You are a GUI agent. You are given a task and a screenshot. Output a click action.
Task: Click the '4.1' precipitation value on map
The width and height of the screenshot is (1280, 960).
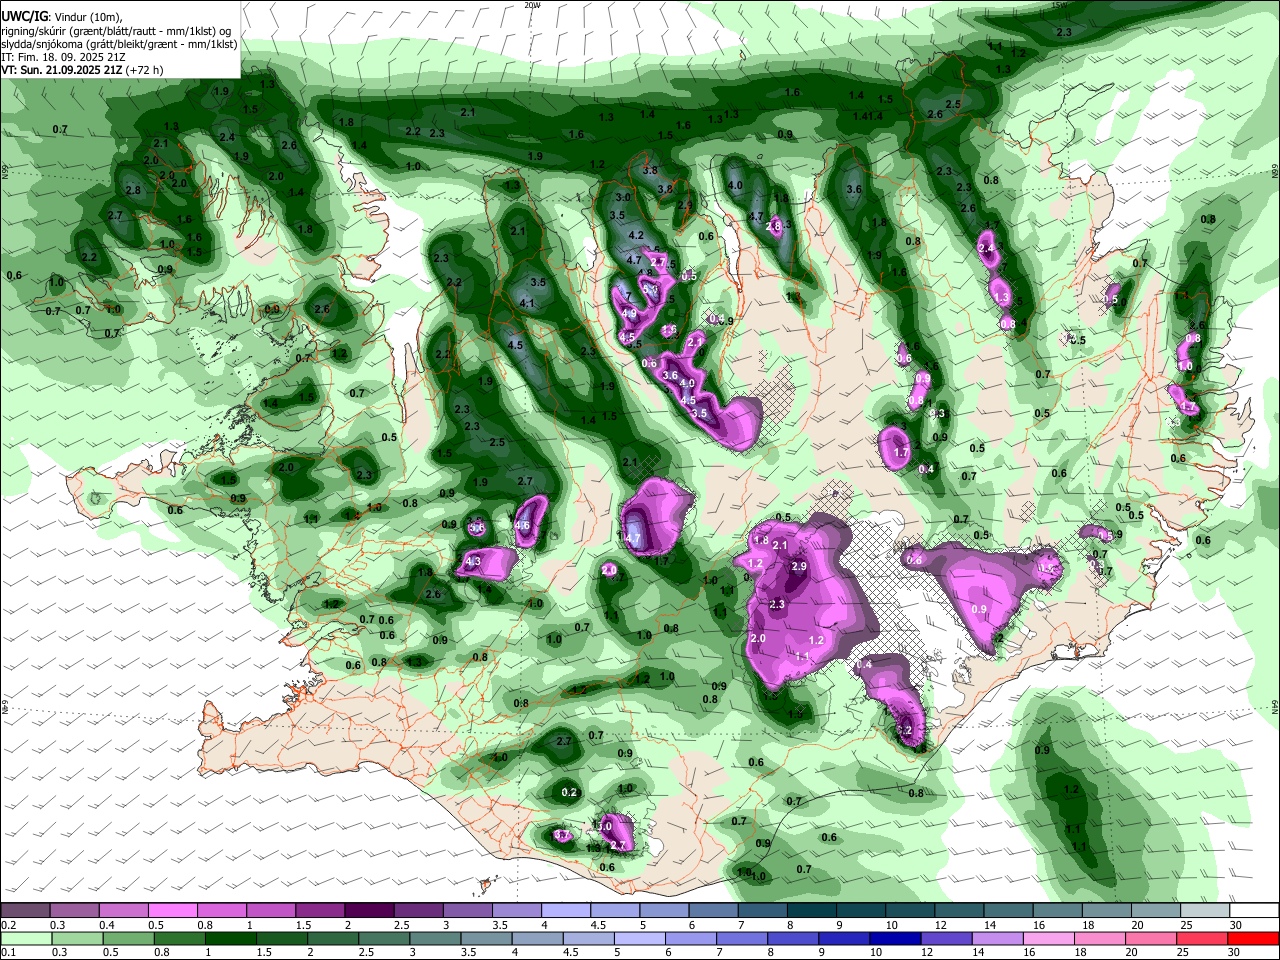tap(527, 303)
